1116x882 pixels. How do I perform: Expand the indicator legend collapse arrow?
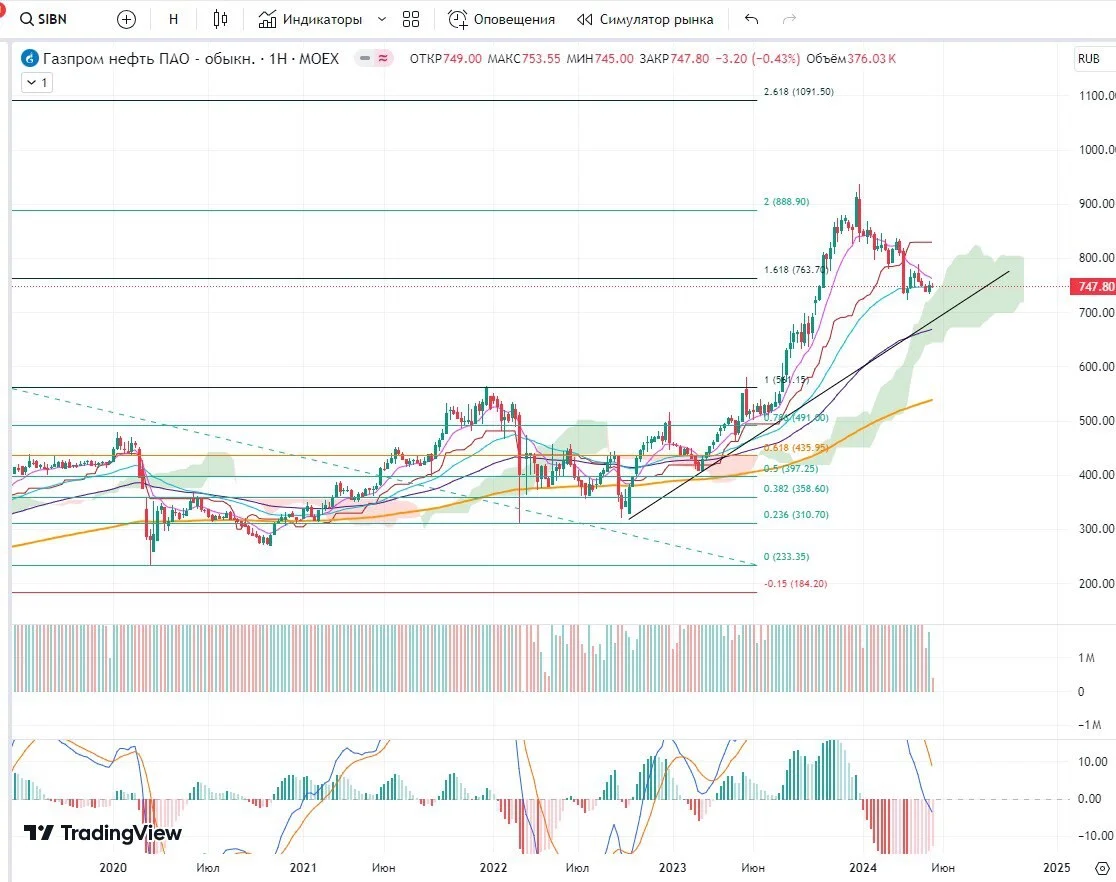coord(36,83)
